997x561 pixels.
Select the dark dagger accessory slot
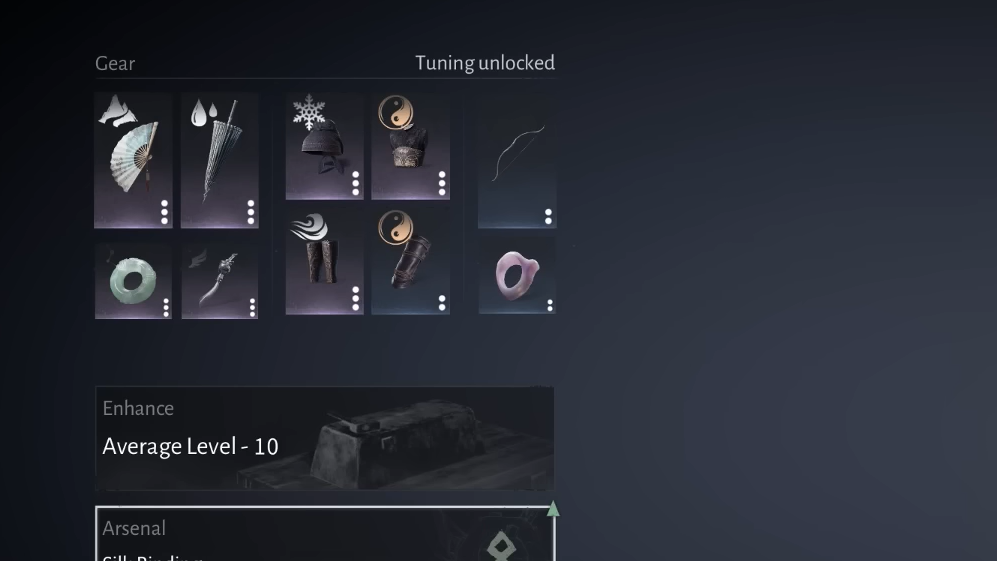pyautogui.click(x=219, y=281)
